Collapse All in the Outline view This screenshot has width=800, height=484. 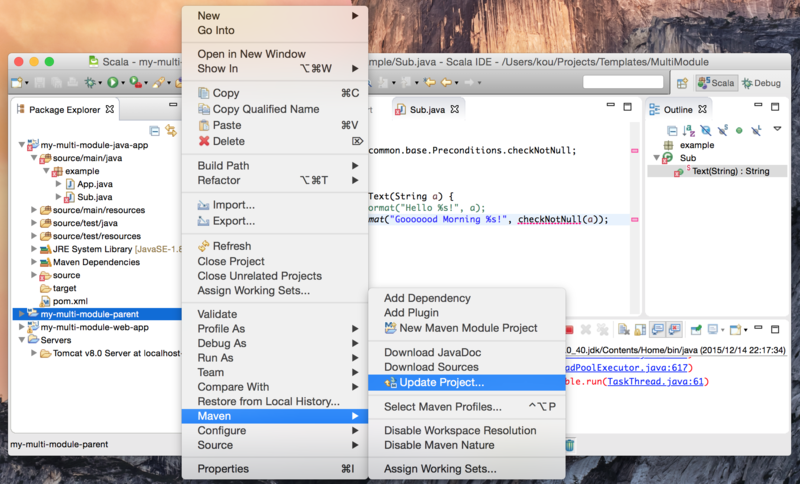click(672, 131)
